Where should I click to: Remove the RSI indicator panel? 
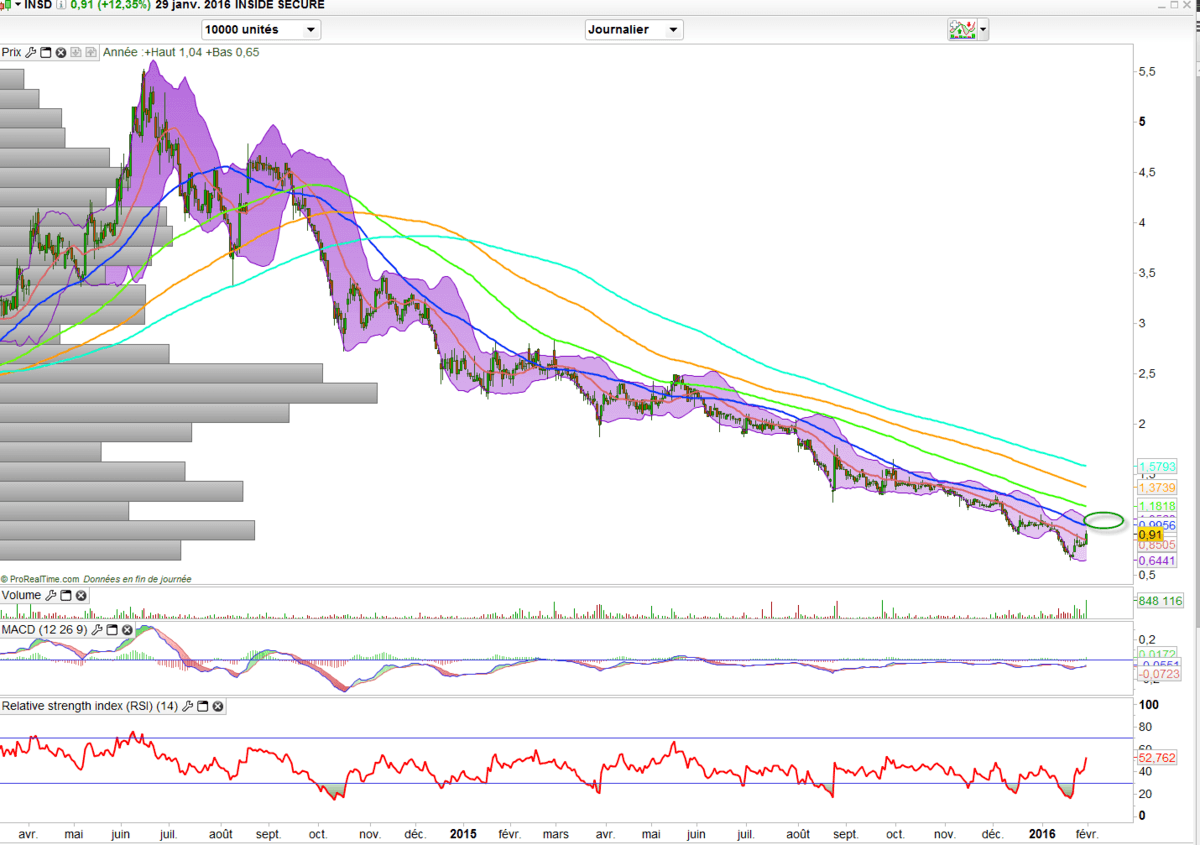(218, 706)
